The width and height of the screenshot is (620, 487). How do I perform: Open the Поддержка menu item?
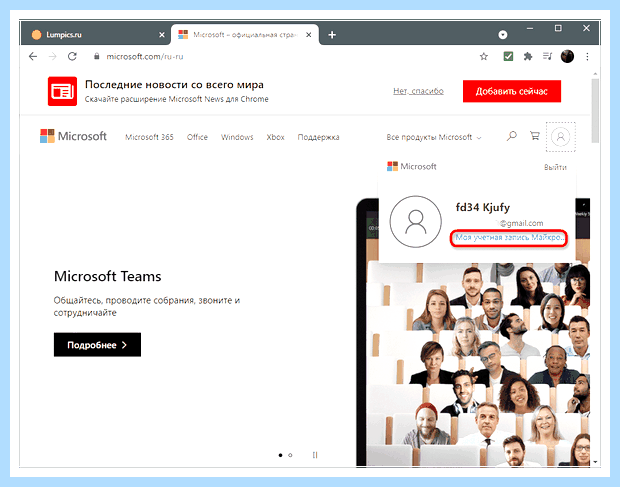click(318, 137)
